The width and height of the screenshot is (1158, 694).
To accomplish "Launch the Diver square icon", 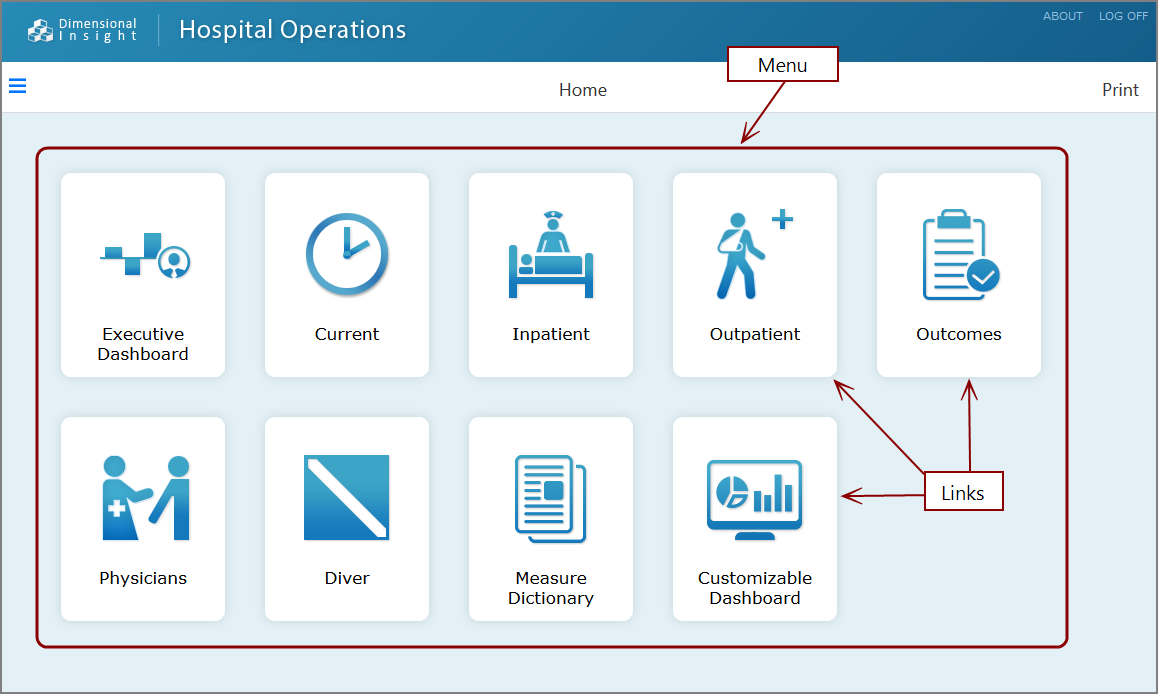I will [347, 498].
